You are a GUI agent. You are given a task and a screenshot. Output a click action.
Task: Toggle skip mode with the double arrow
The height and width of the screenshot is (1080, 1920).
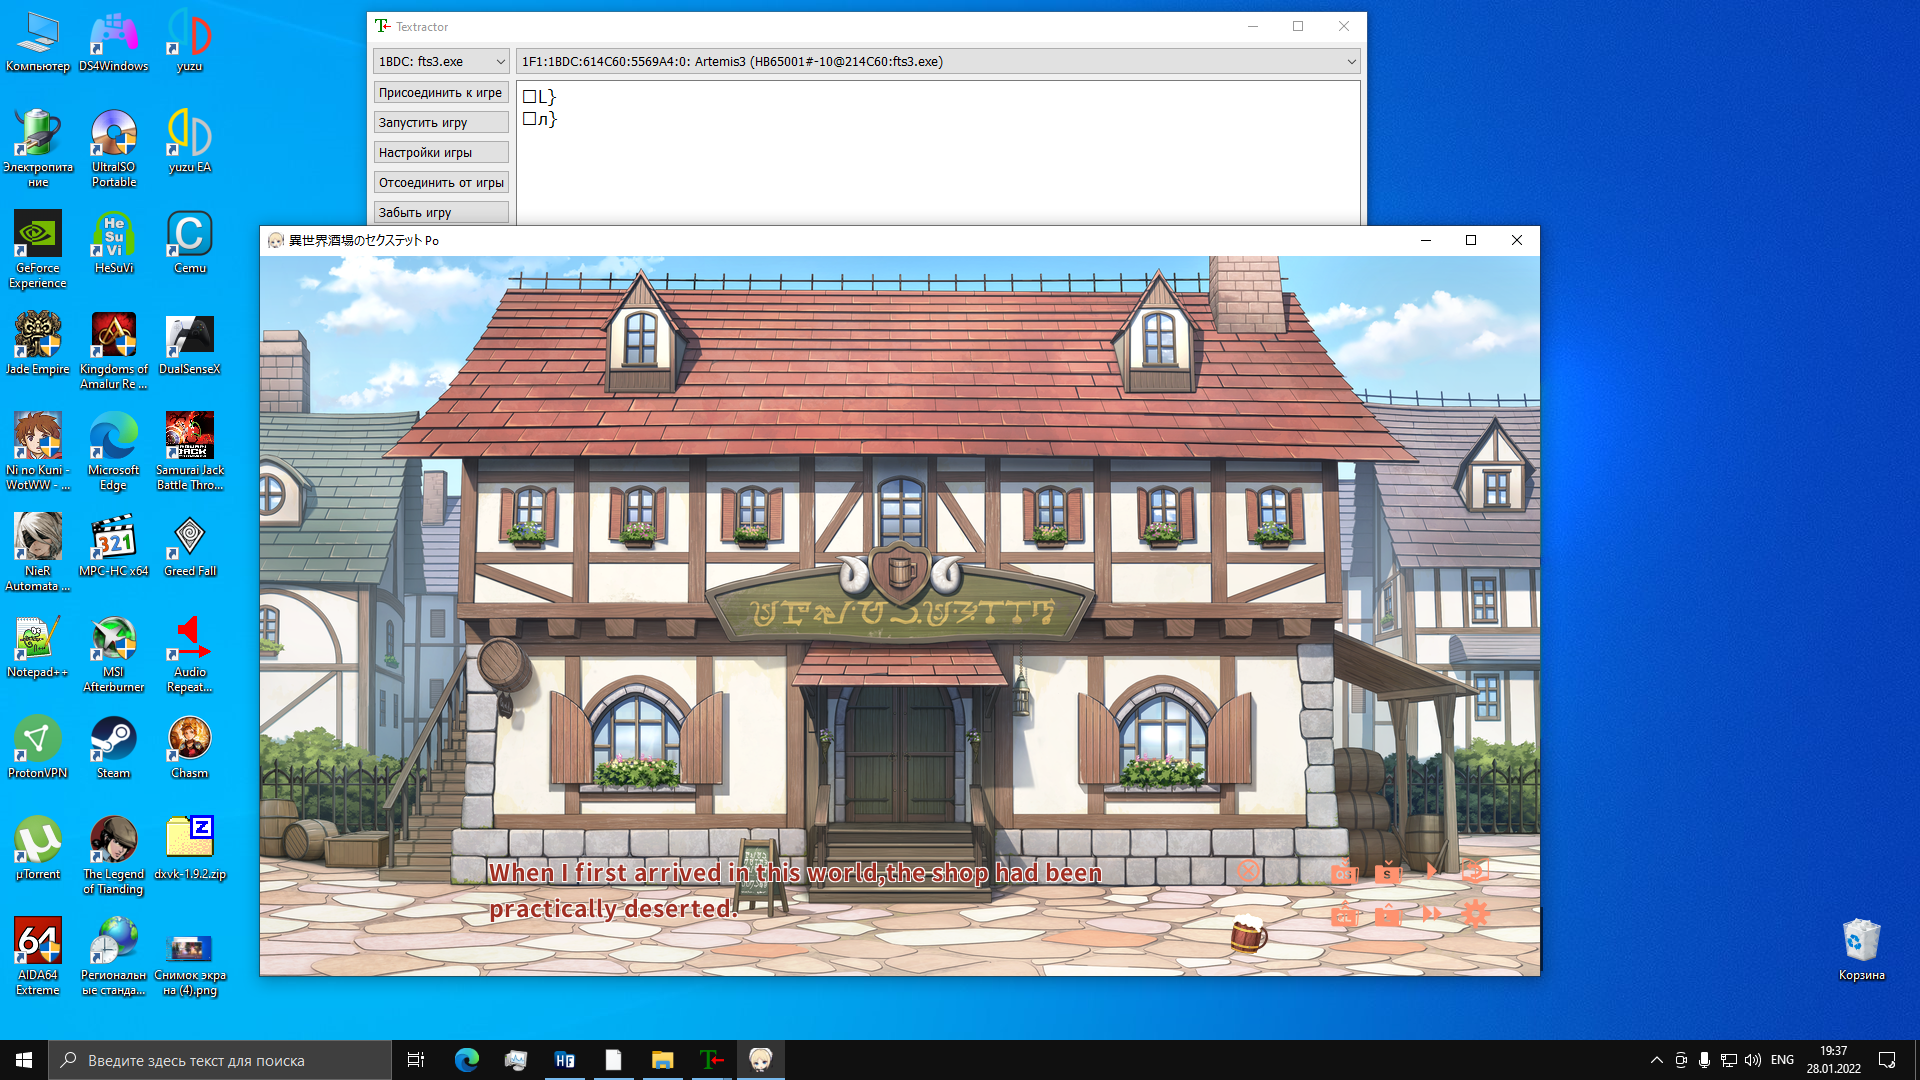point(1431,913)
